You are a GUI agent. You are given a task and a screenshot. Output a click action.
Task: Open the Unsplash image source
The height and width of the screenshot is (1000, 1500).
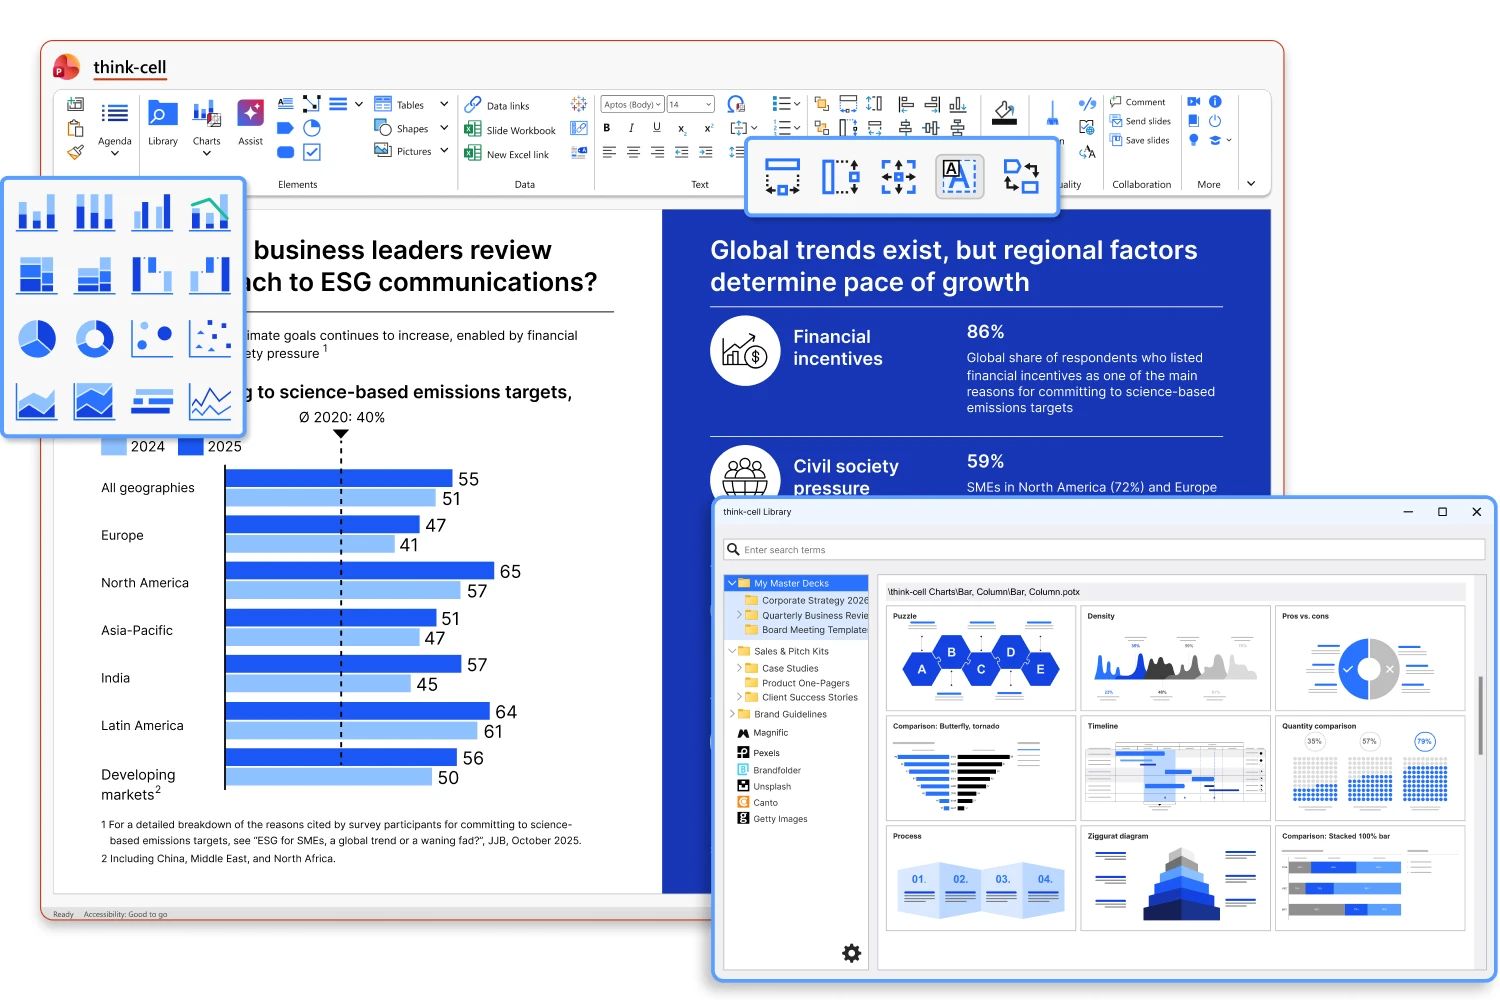click(x=764, y=786)
